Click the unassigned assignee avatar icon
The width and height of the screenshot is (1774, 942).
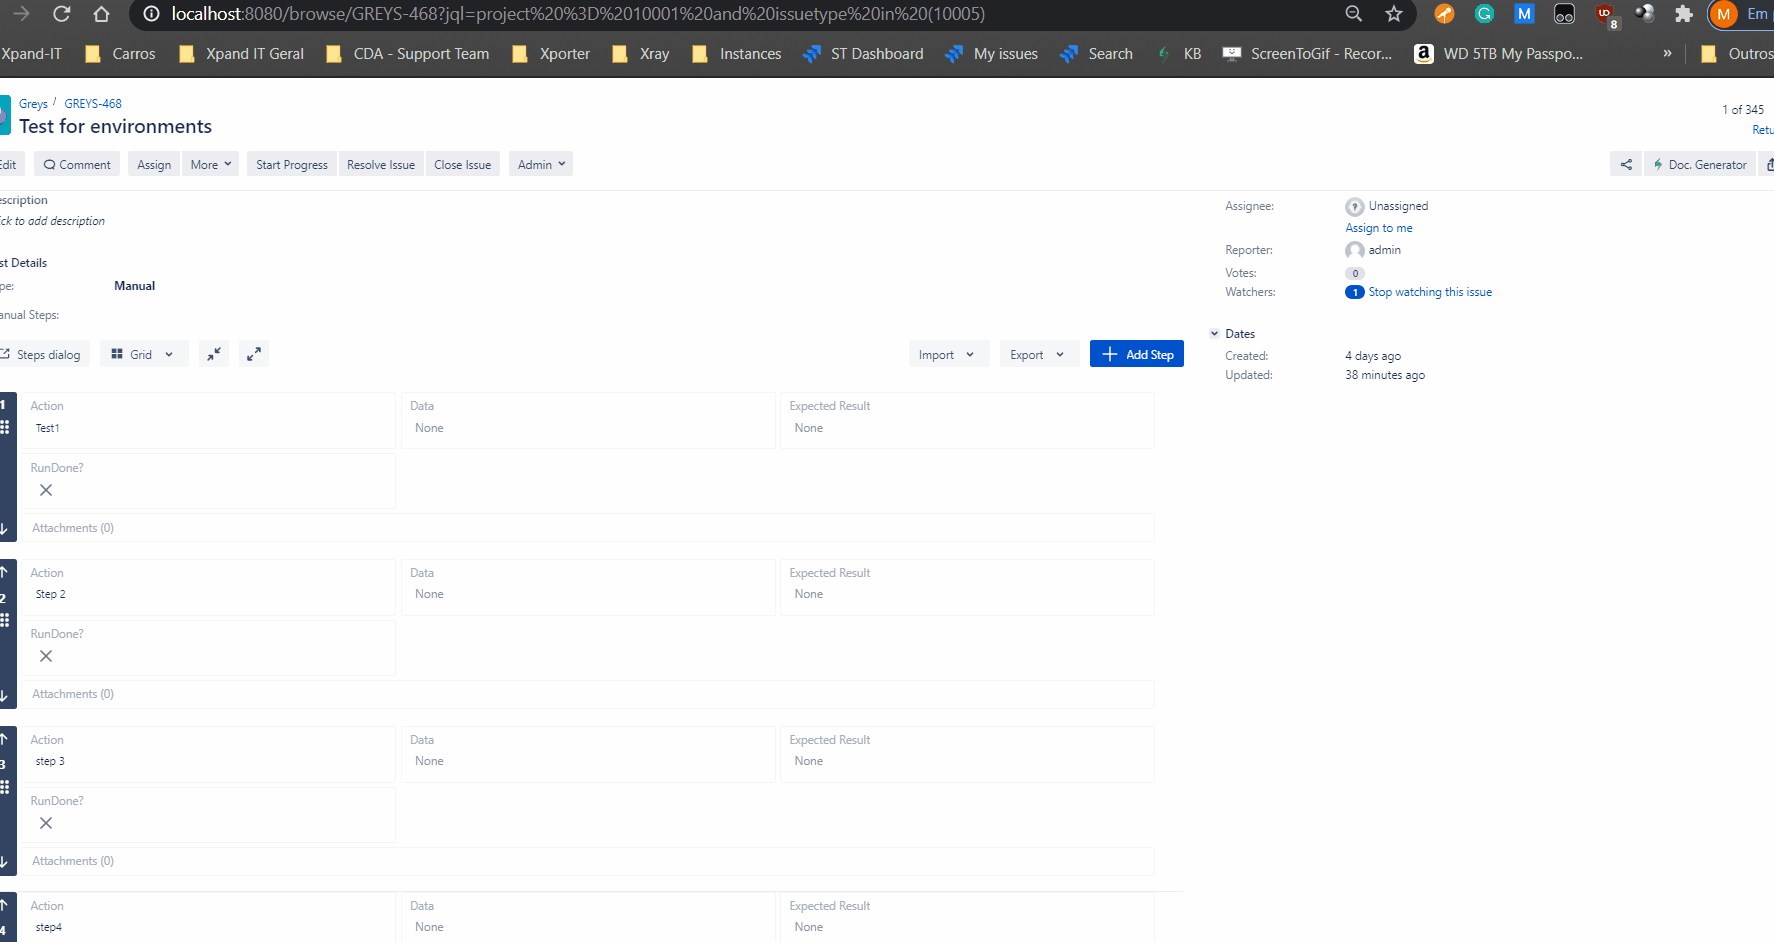coord(1355,207)
